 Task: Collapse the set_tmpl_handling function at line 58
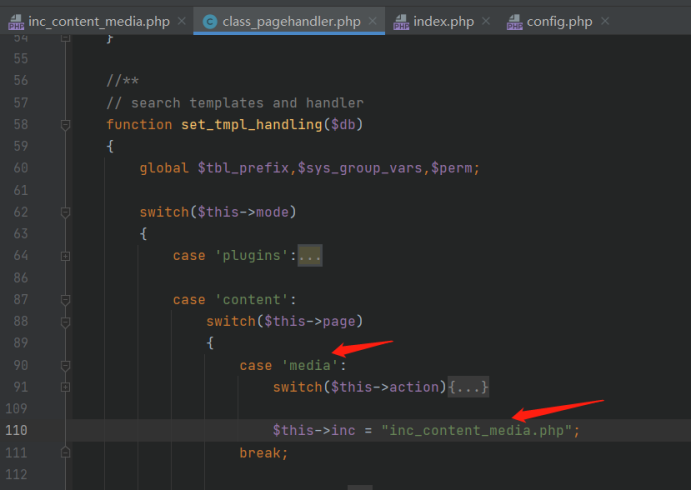tap(65, 125)
